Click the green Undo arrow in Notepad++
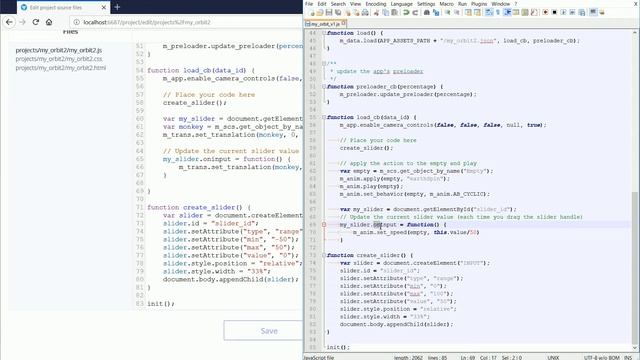Viewport: 640px width, 360px height. coord(406,13)
